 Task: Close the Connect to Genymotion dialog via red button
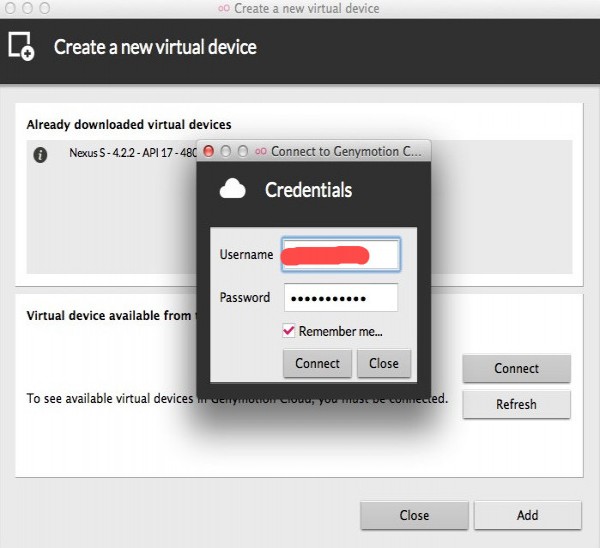pyautogui.click(x=208, y=151)
